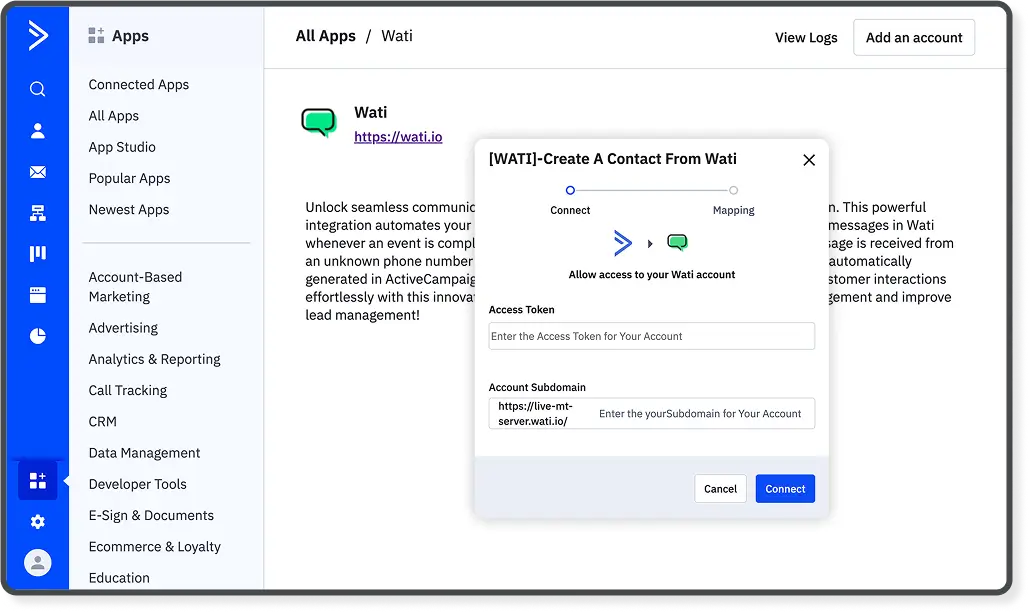Viewport: 1029px width, 612px height.
Task: Select Account-Based Marketing category
Action: (x=135, y=287)
